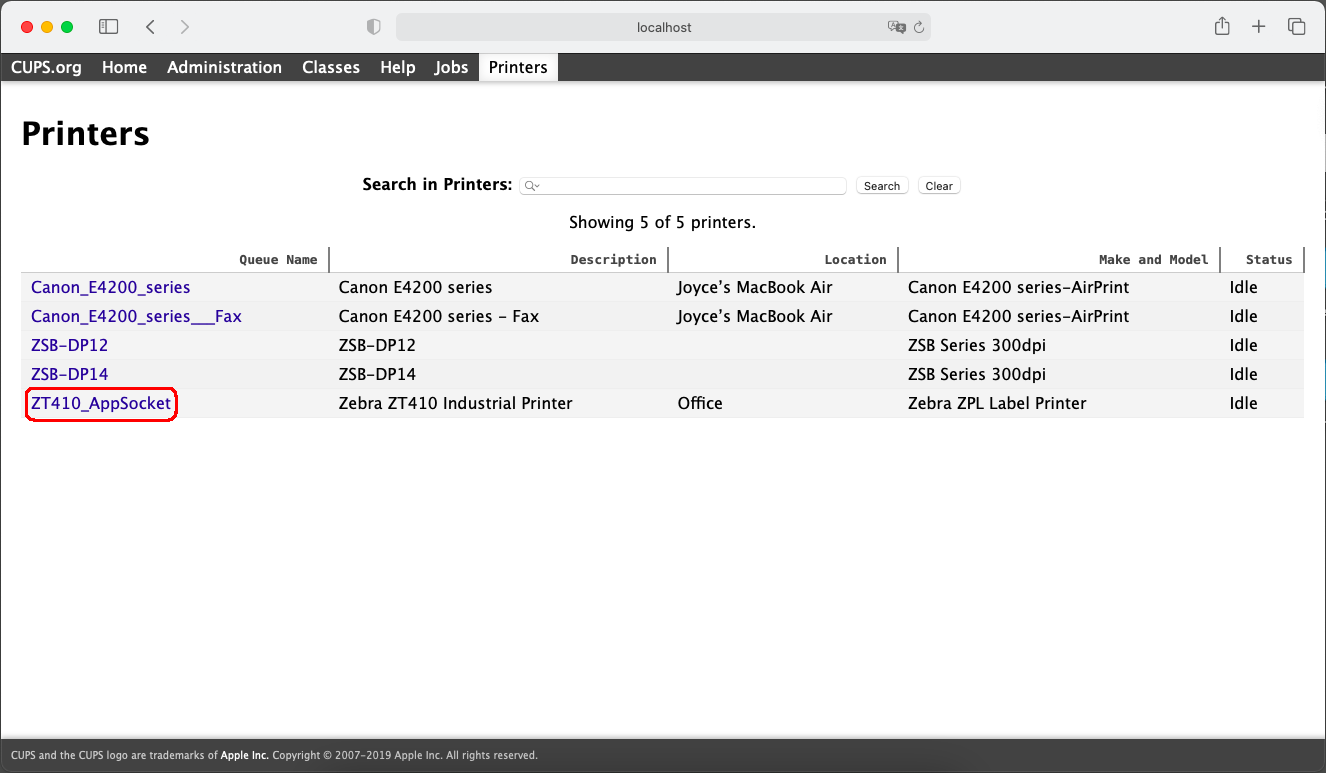The image size is (1326, 773).
Task: Click the Apple Inc. footer link
Action: click(244, 755)
